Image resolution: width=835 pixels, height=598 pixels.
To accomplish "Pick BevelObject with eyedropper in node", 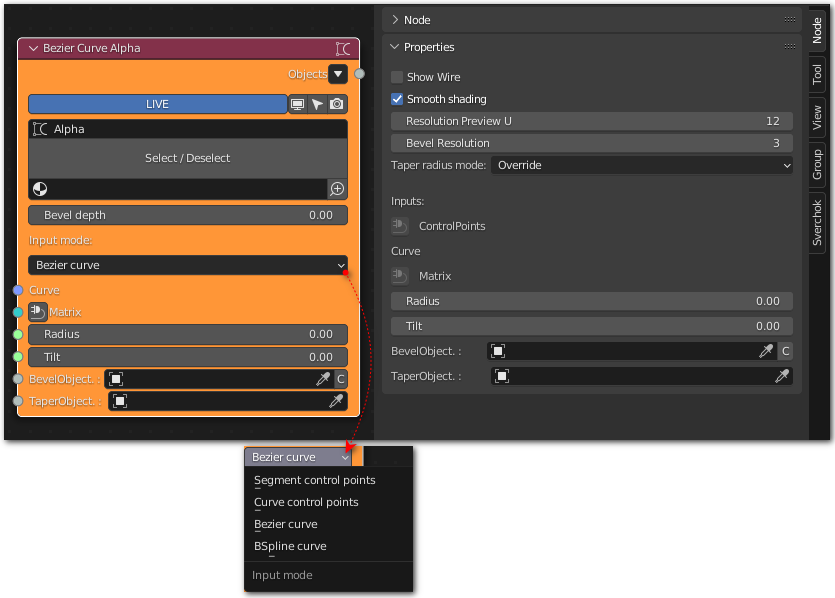I will click(x=323, y=379).
